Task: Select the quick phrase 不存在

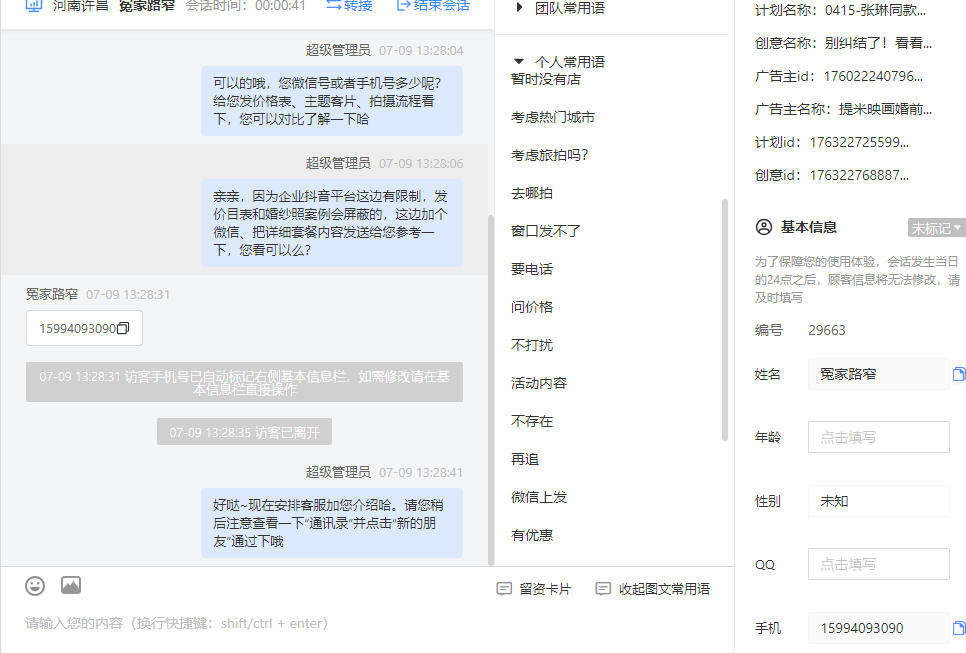Action: [532, 421]
